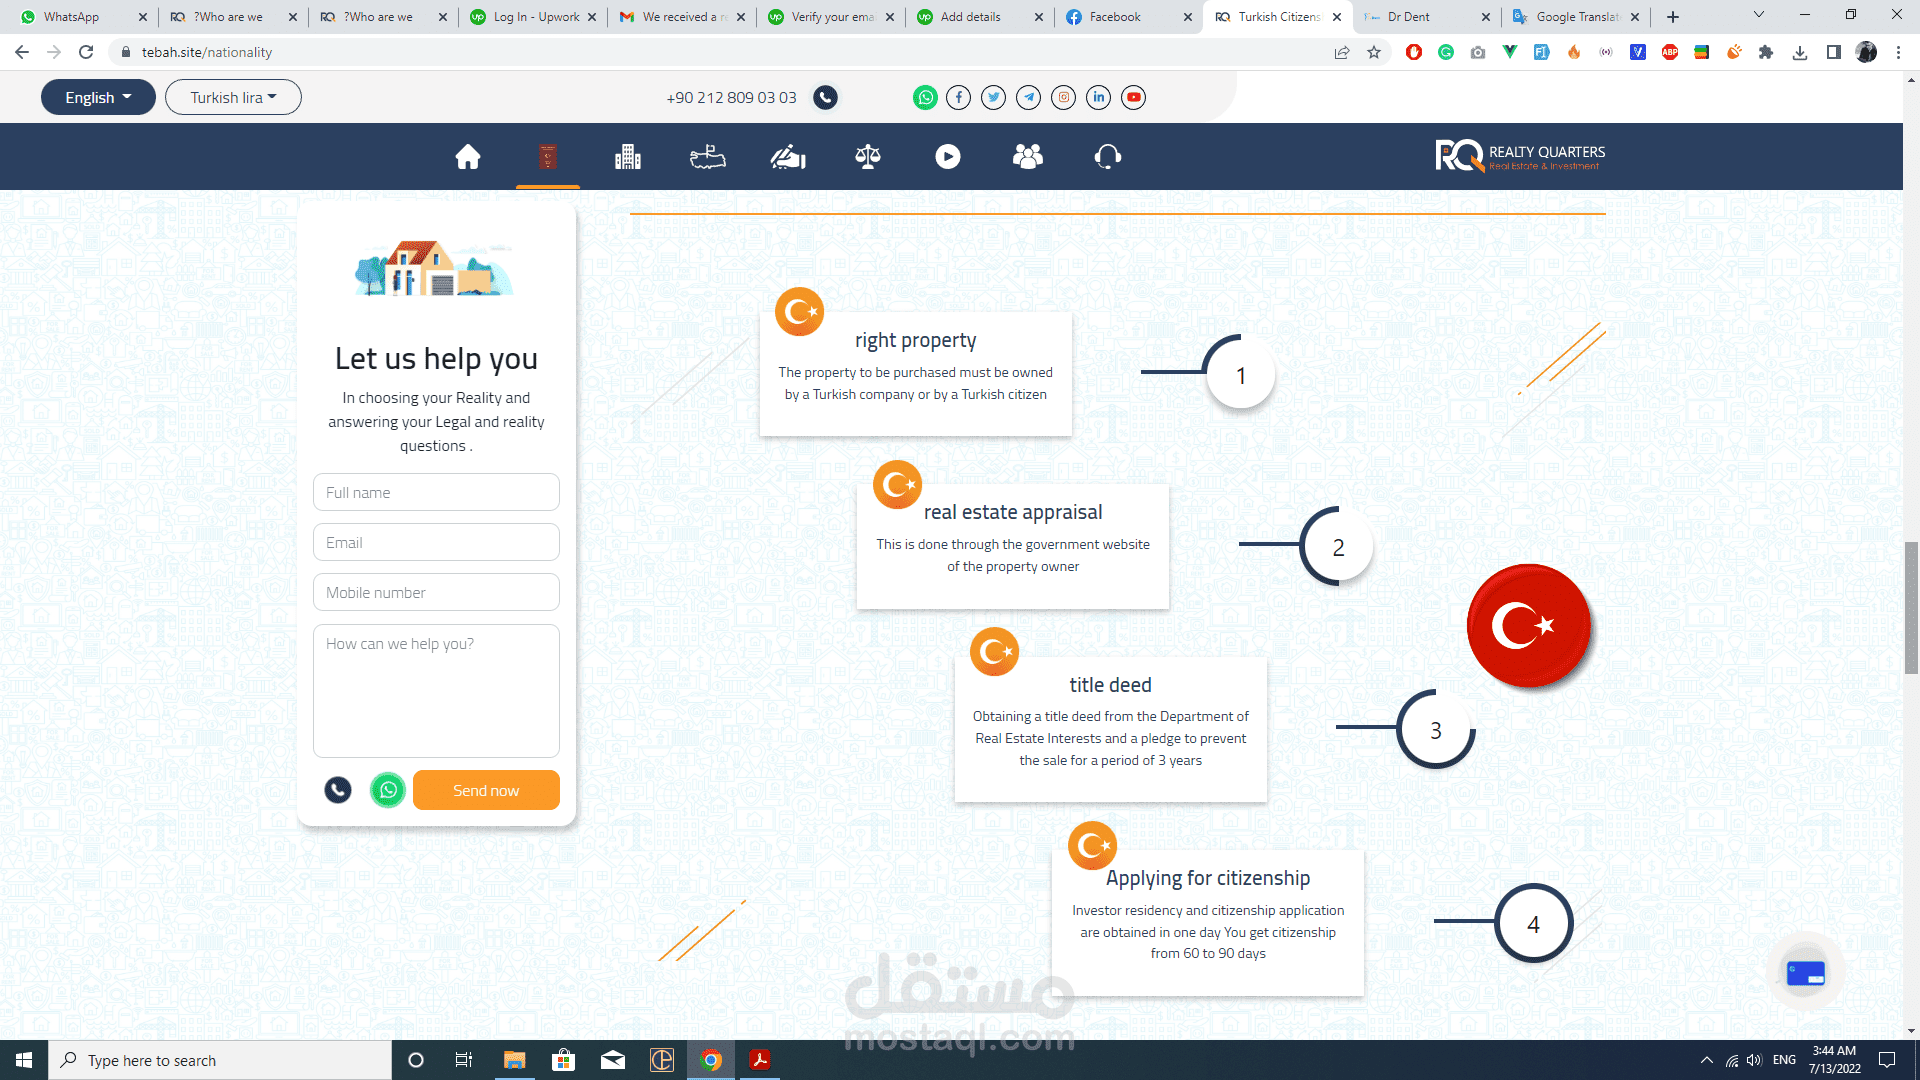Expand the English language dropdown
Viewport: 1920px width, 1080px height.
tap(98, 97)
